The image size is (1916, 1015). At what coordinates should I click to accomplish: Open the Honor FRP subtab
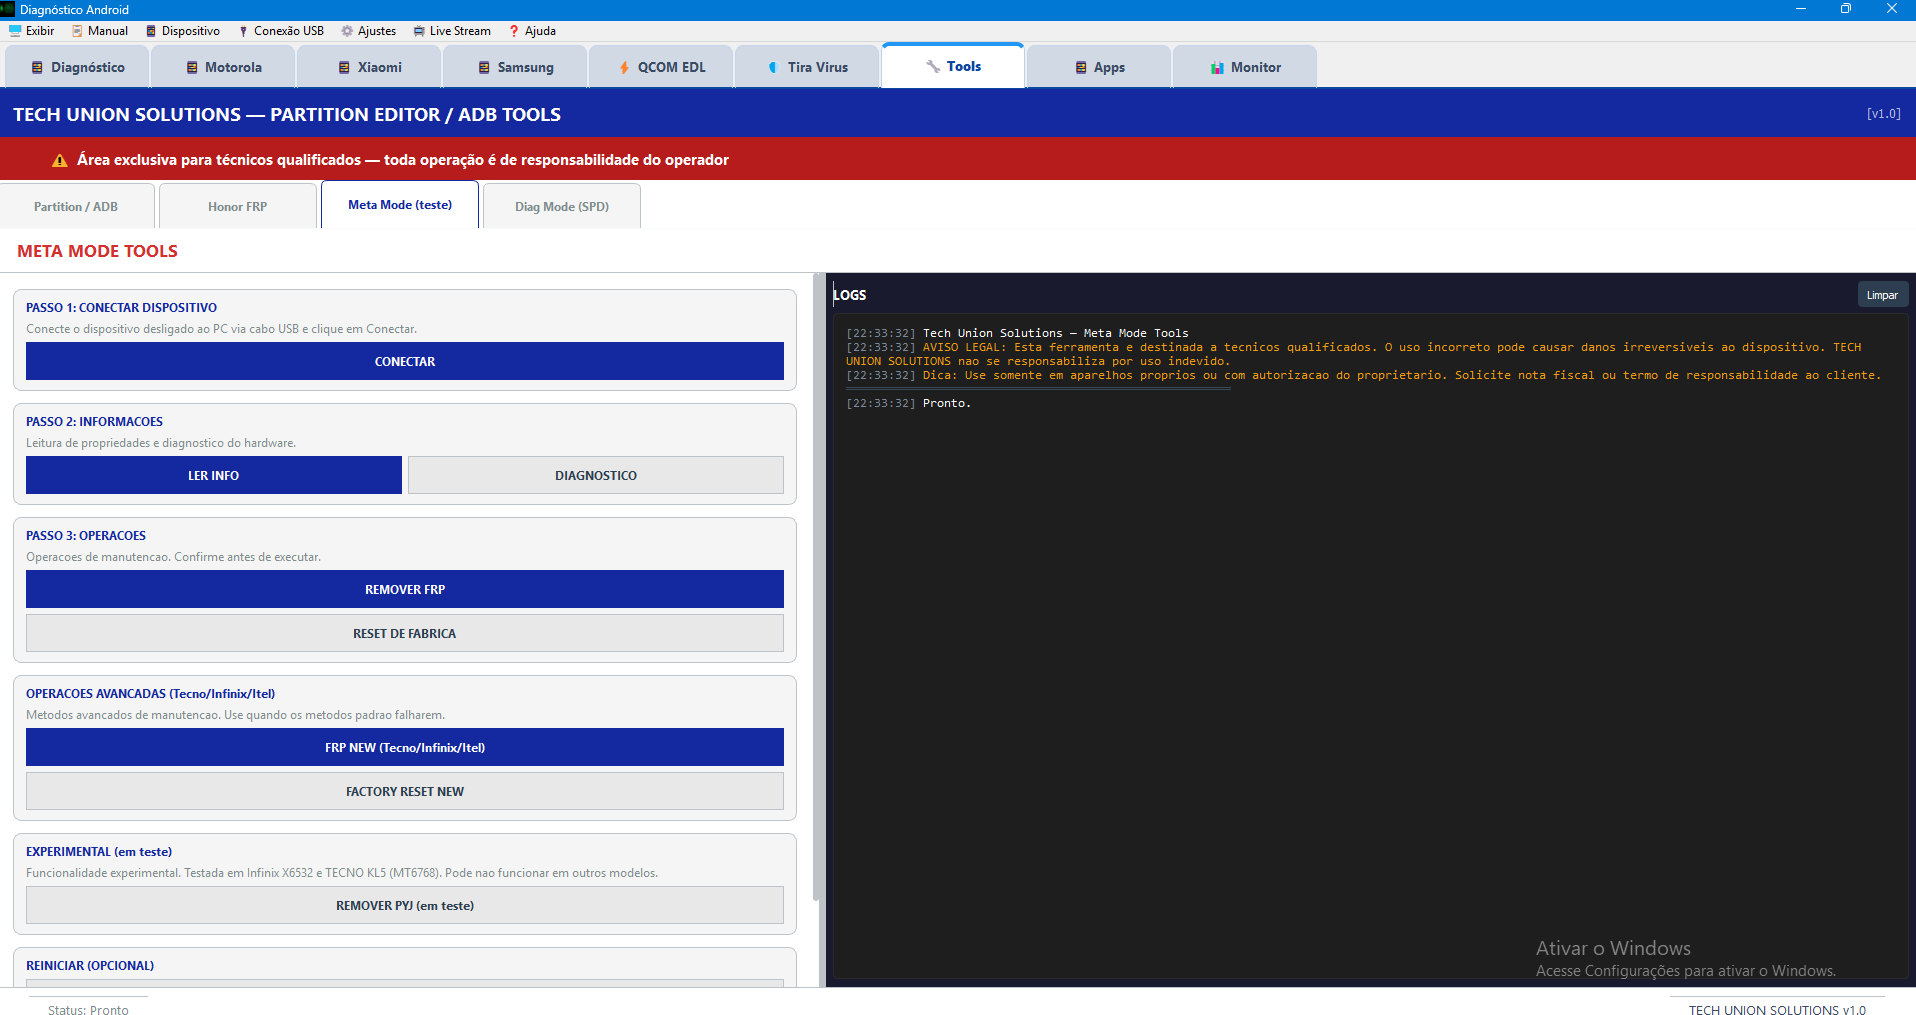pos(238,207)
